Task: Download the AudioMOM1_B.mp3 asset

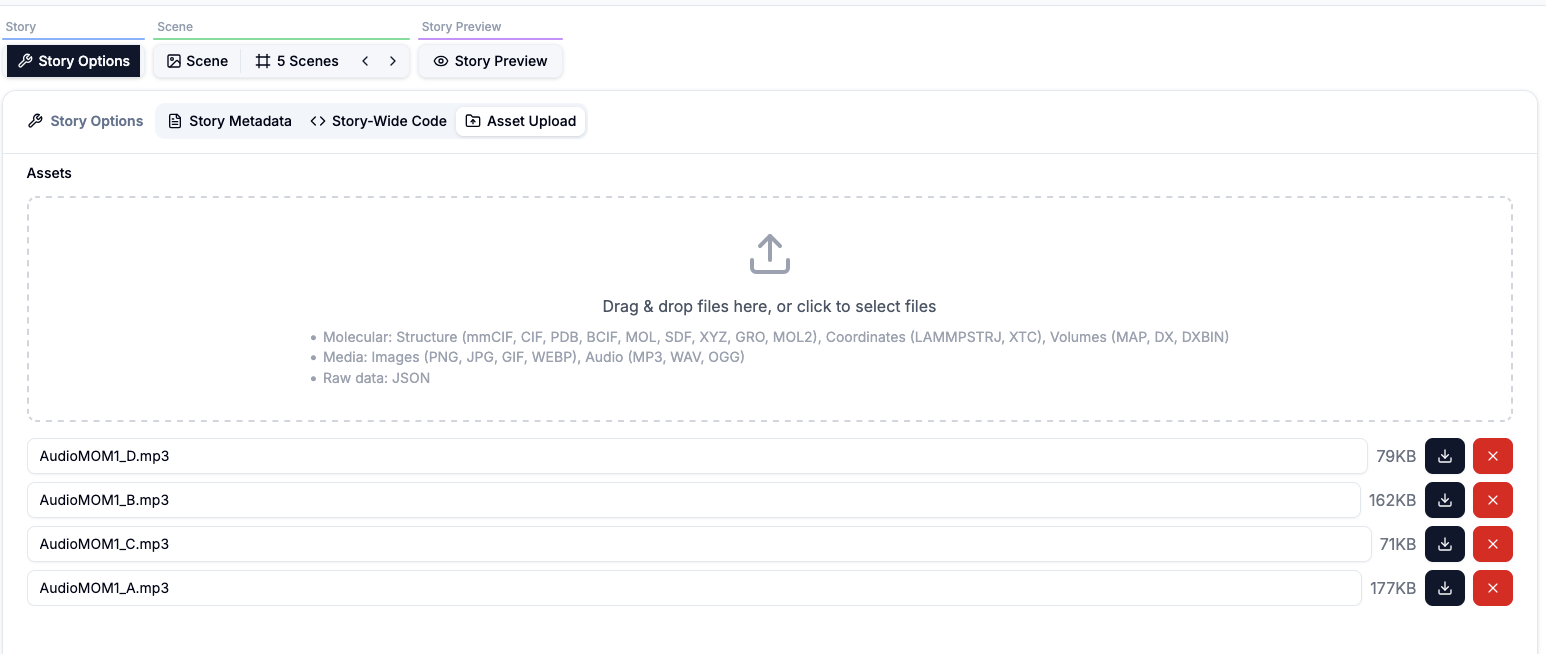Action: pyautogui.click(x=1444, y=500)
